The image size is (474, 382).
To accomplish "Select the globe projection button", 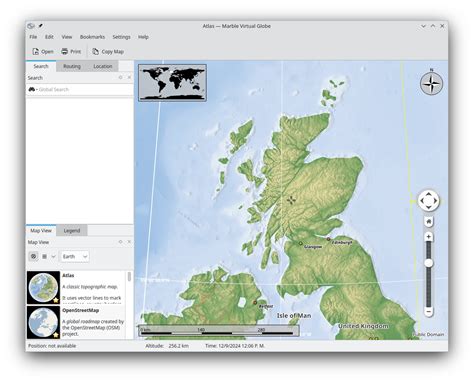I will [33, 256].
